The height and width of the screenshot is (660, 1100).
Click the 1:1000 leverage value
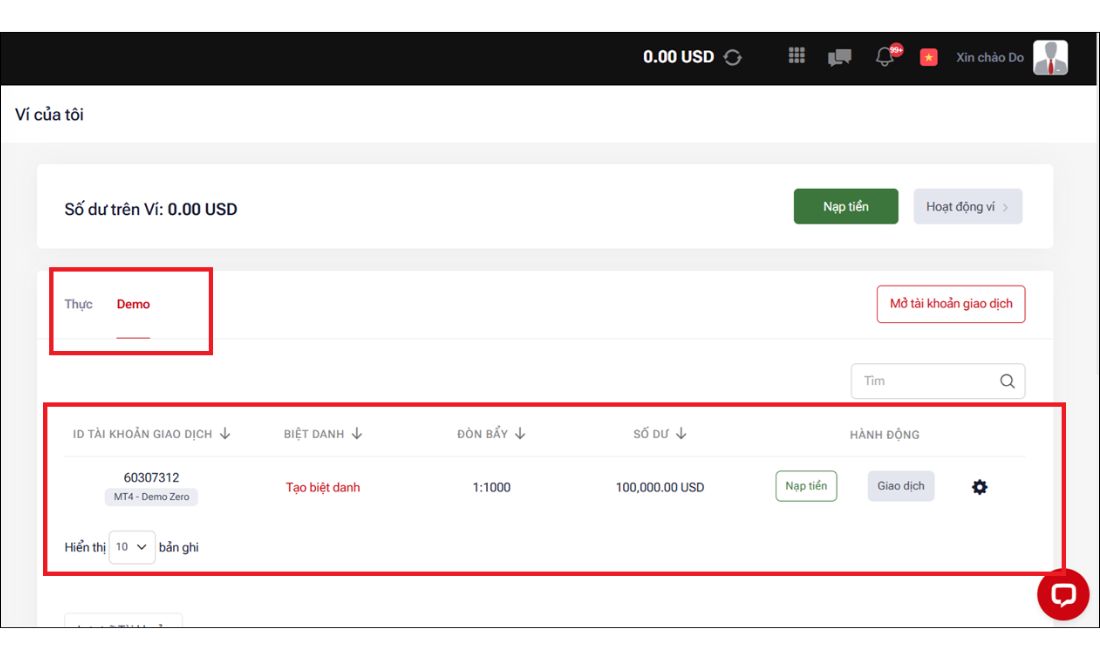[x=491, y=487]
